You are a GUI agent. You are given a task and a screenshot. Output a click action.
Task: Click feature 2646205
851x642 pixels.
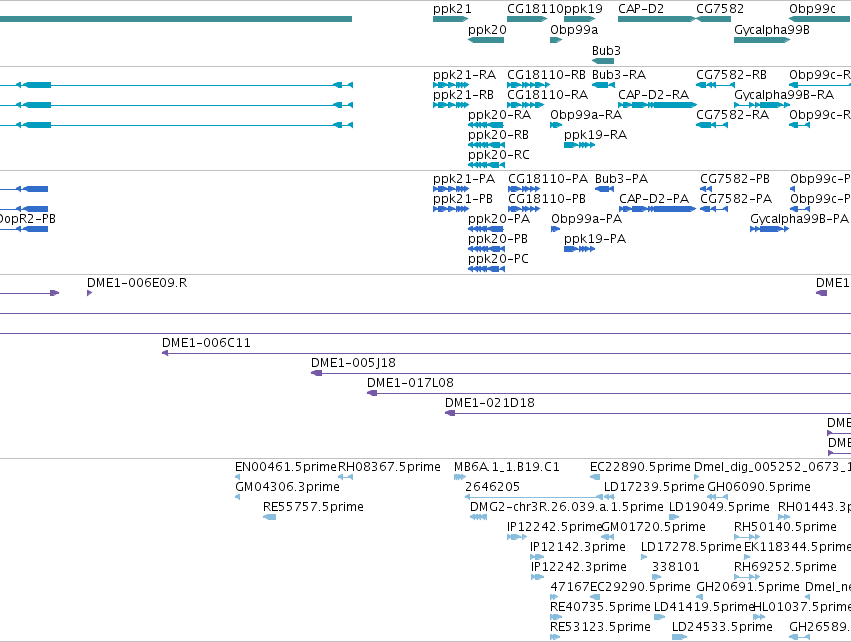(x=534, y=497)
